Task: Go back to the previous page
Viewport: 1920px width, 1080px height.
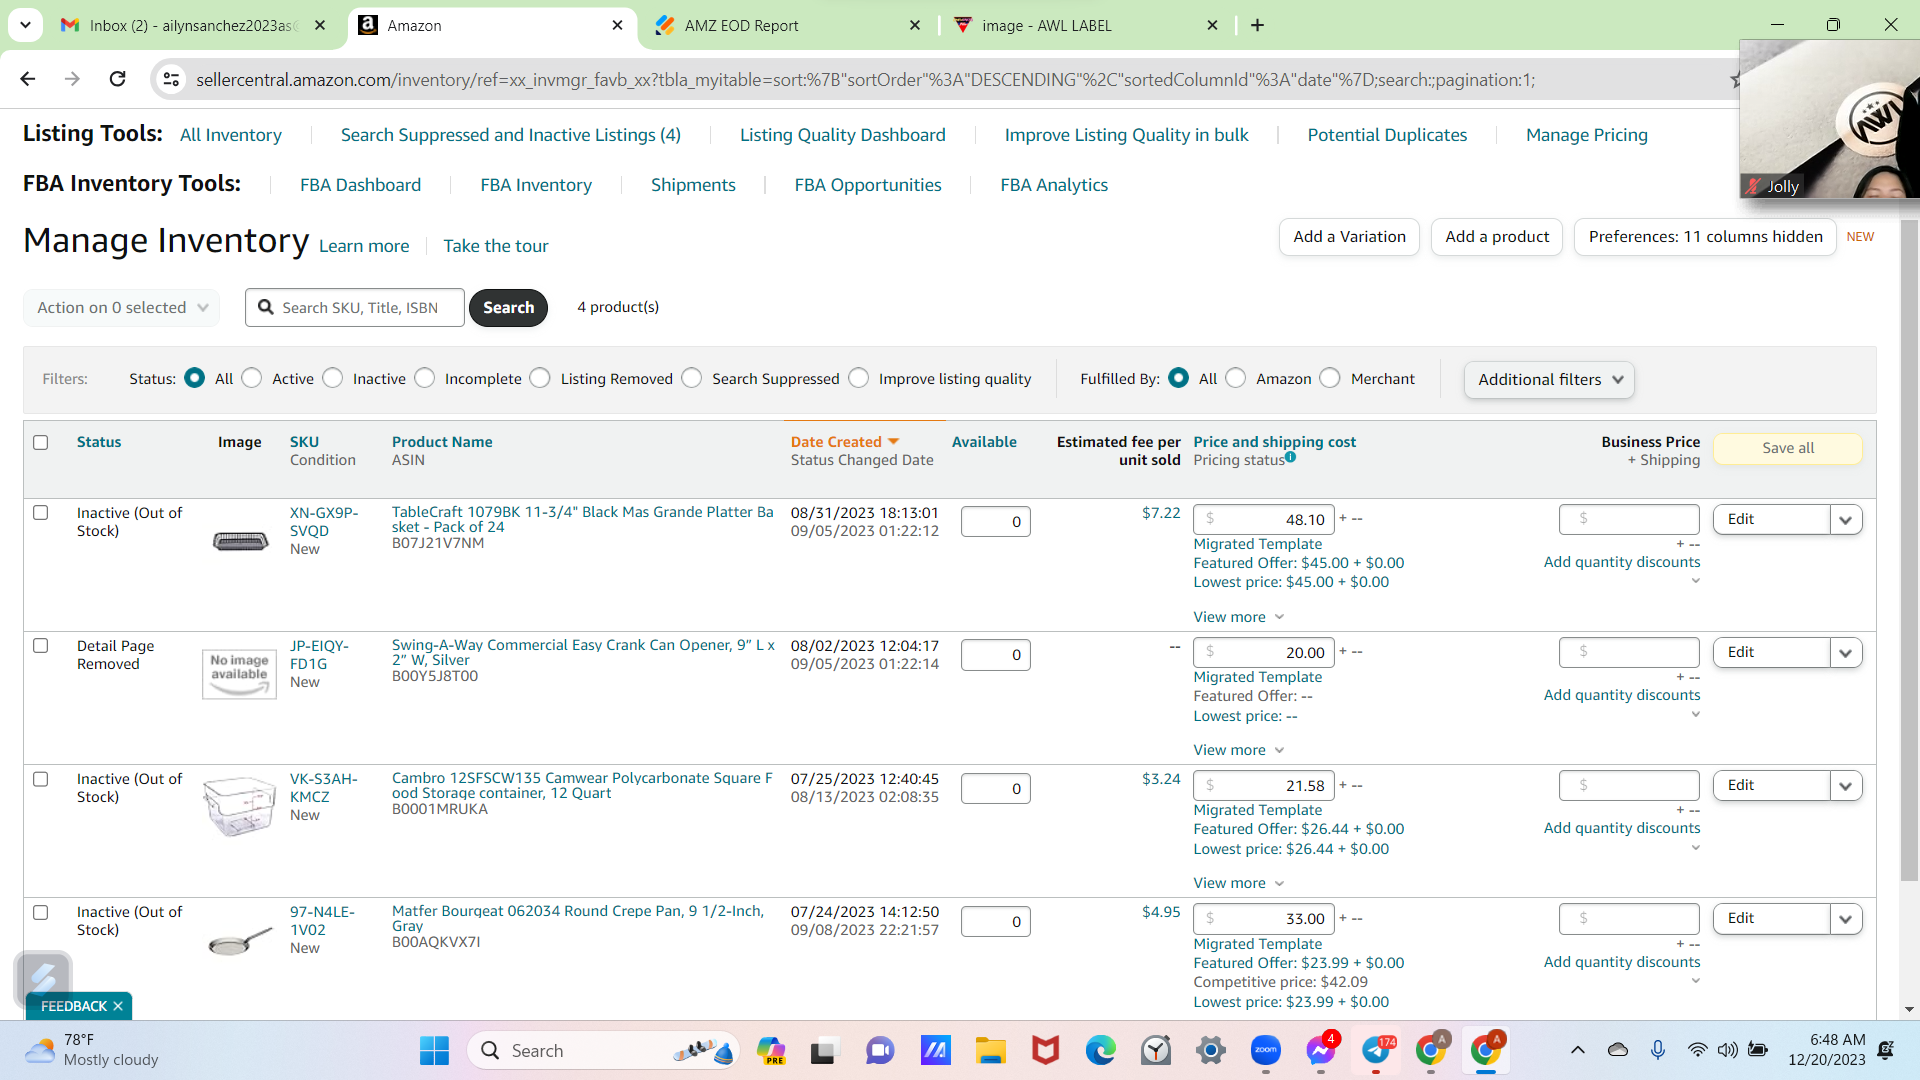Action: [28, 79]
